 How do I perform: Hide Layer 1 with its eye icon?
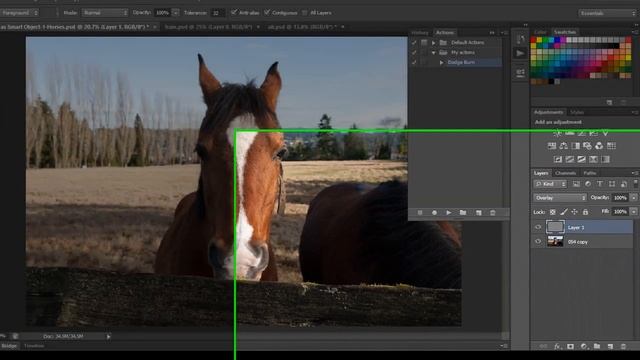pos(538,227)
